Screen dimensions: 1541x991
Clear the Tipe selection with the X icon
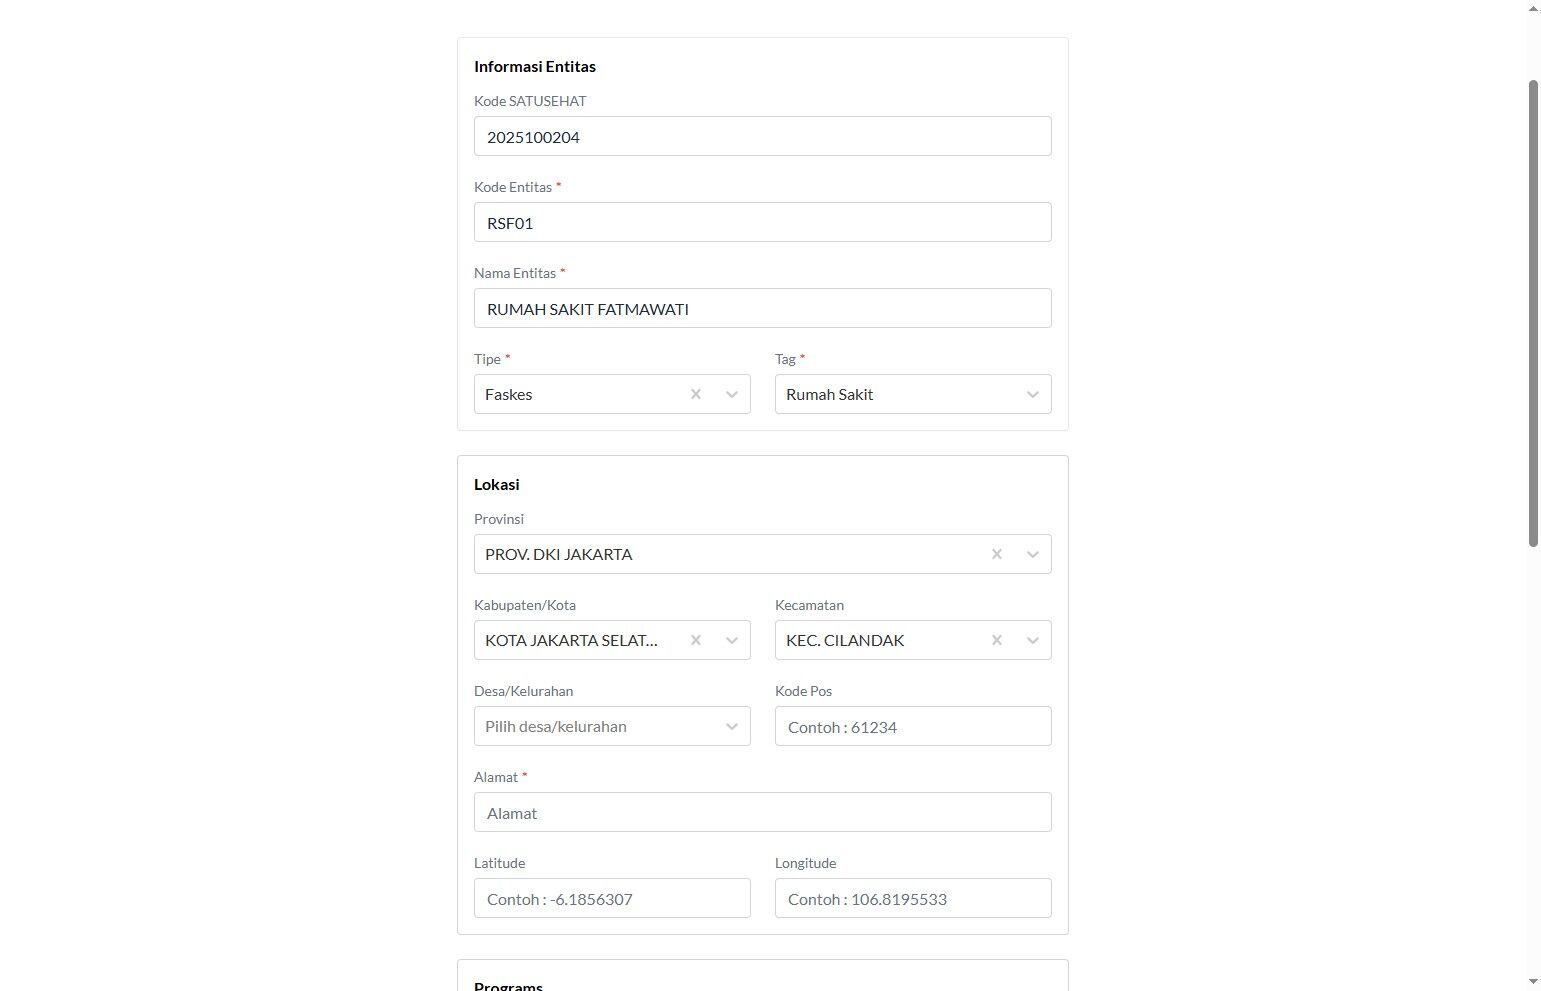click(x=696, y=394)
